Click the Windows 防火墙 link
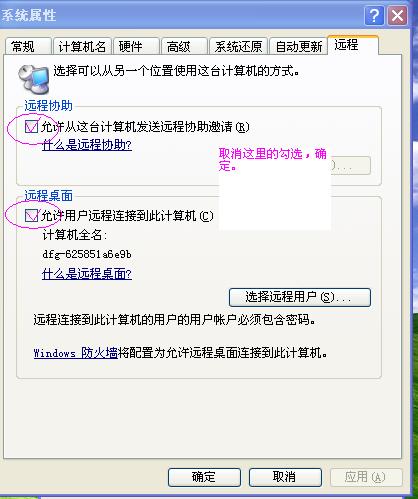The height and width of the screenshot is (499, 418). (x=76, y=353)
